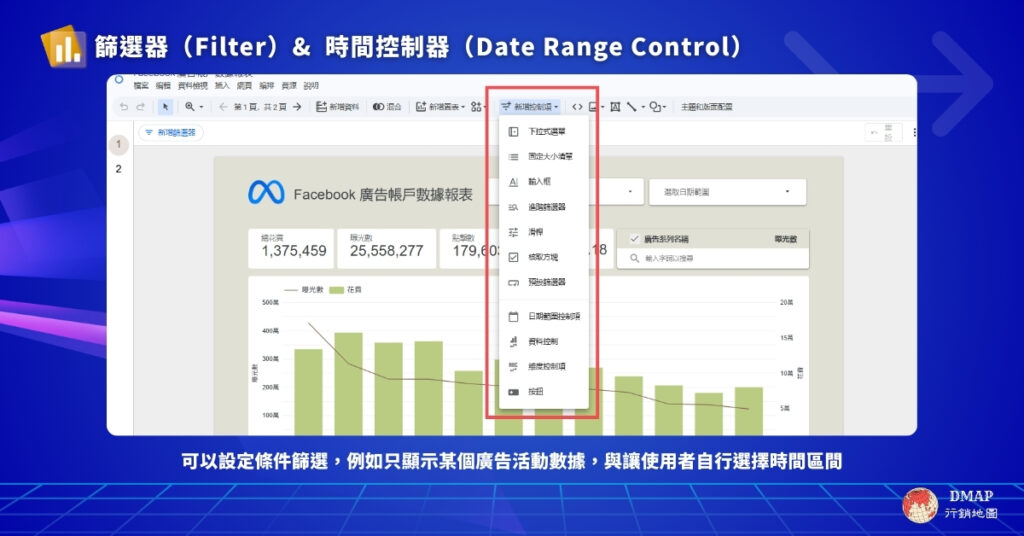Insert URL embed with angle-bracket icon
The image size is (1024, 536).
point(577,106)
